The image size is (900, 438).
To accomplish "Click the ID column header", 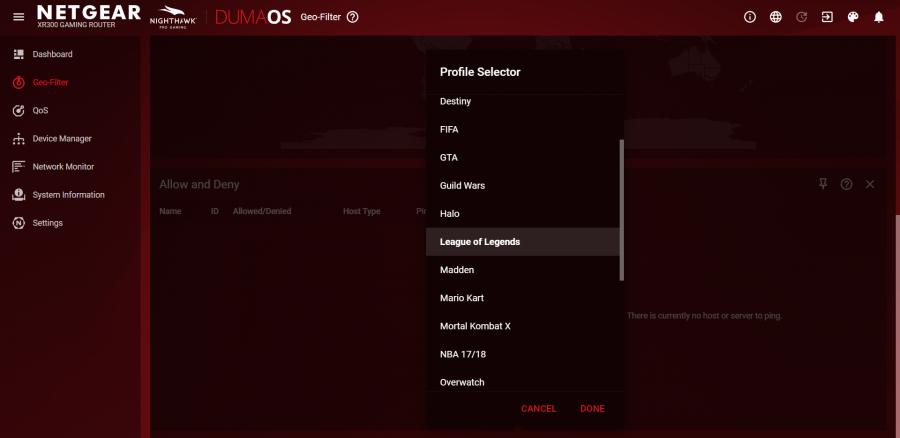I will (x=215, y=211).
